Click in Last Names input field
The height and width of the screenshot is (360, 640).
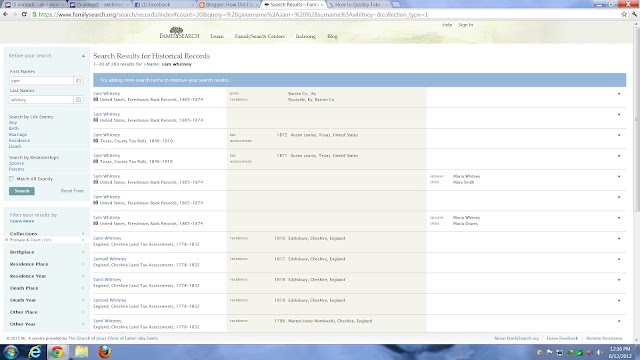tap(41, 100)
